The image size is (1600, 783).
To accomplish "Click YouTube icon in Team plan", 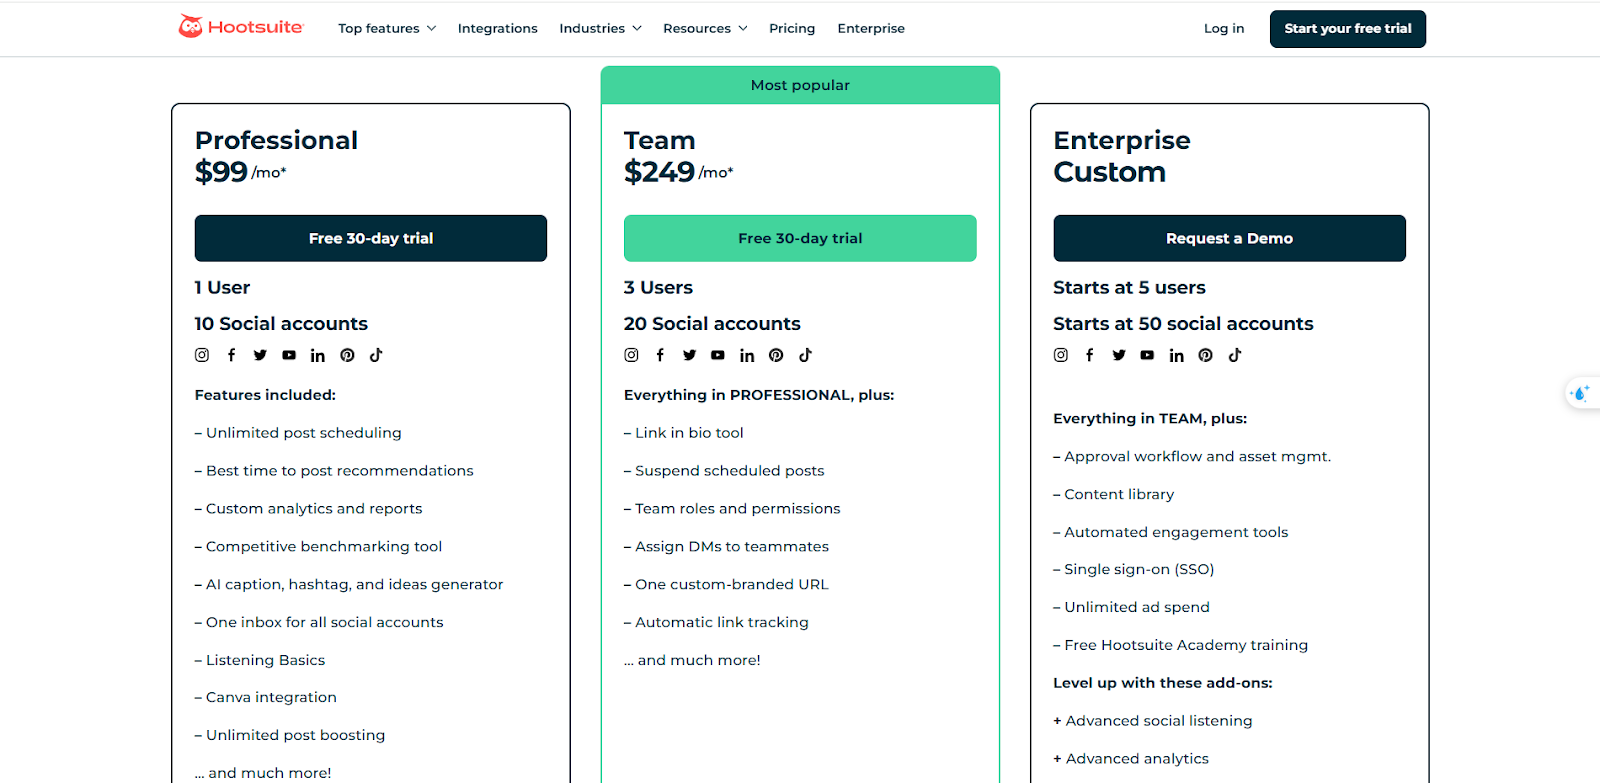I will coord(718,355).
